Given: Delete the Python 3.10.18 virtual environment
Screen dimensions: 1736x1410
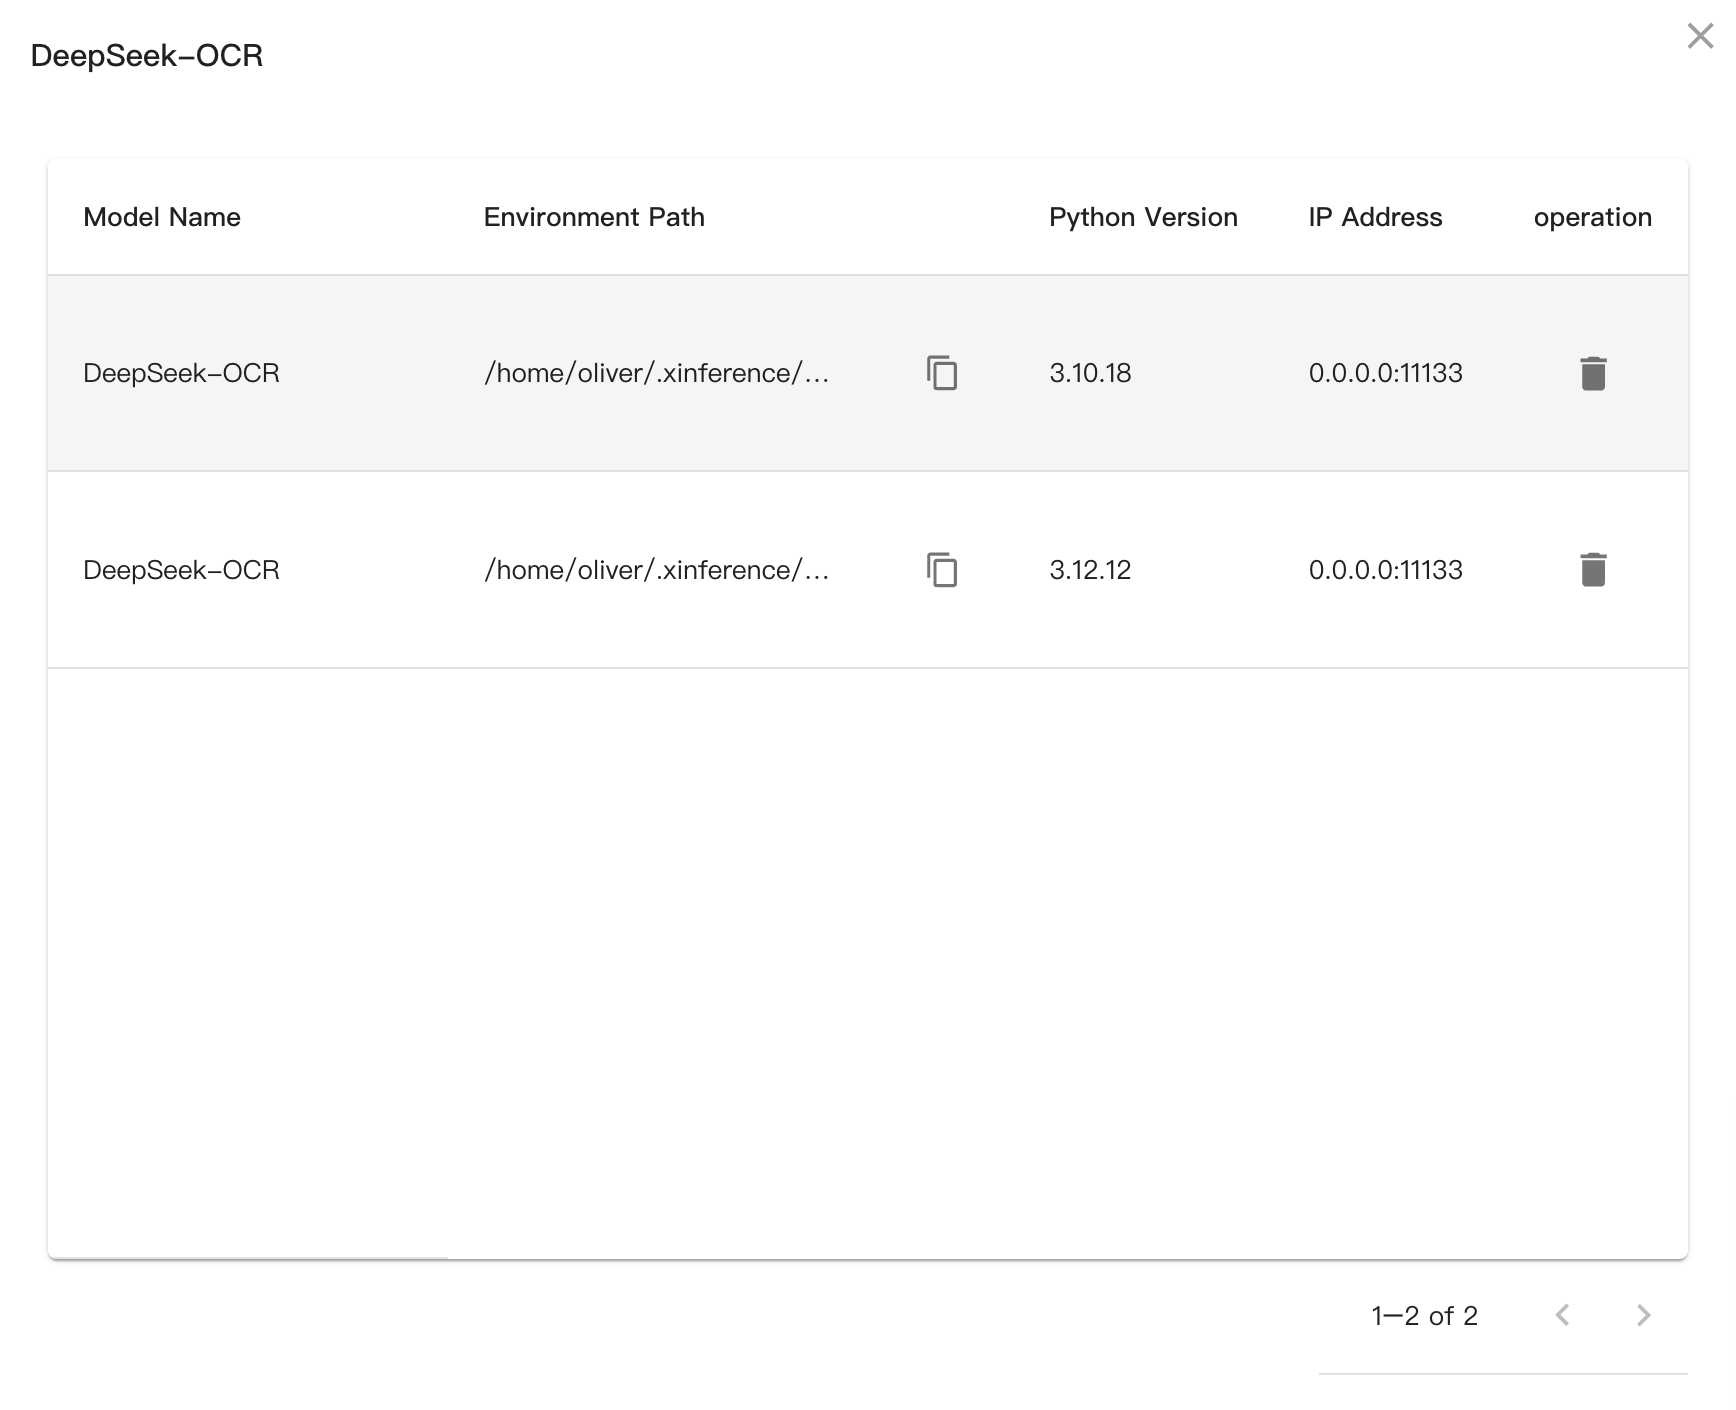Looking at the screenshot, I should 1593,373.
